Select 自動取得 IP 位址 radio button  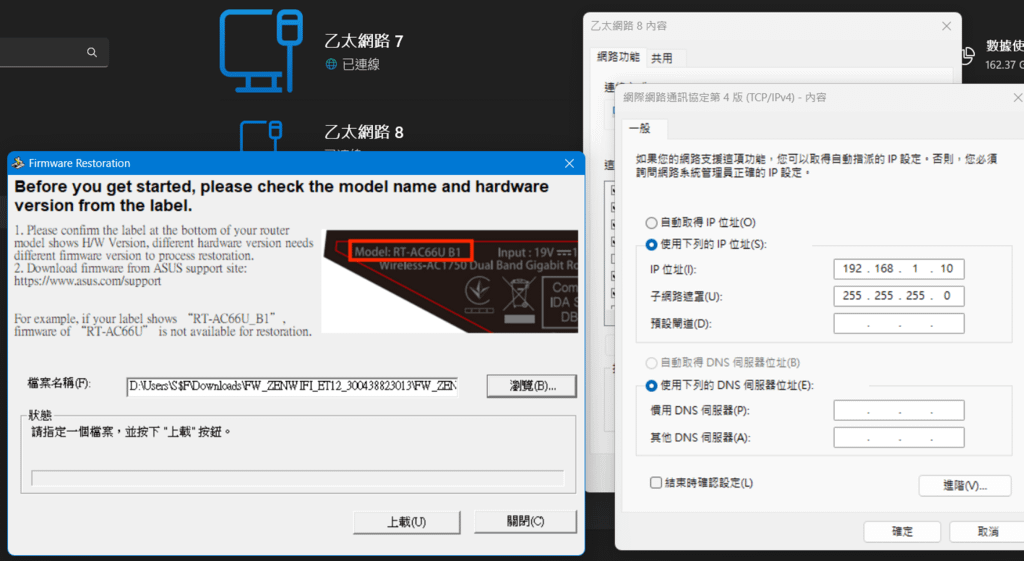pos(651,223)
